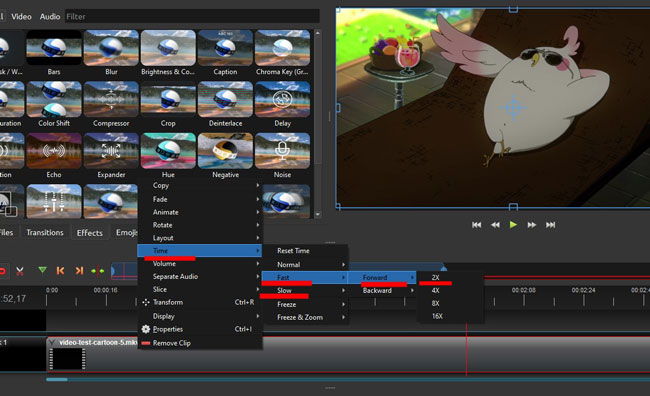The height and width of the screenshot is (396, 650).
Task: Open the Fade submenu
Action: [x=200, y=199]
